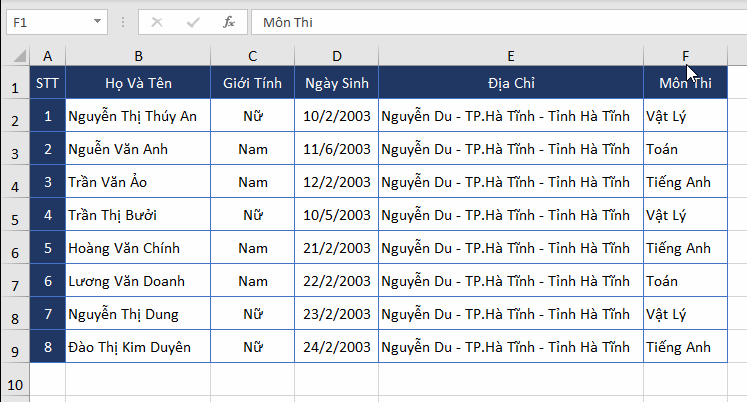Click the Ngày Sinh header cell
Image resolution: width=747 pixels, height=402 pixels.
337,83
